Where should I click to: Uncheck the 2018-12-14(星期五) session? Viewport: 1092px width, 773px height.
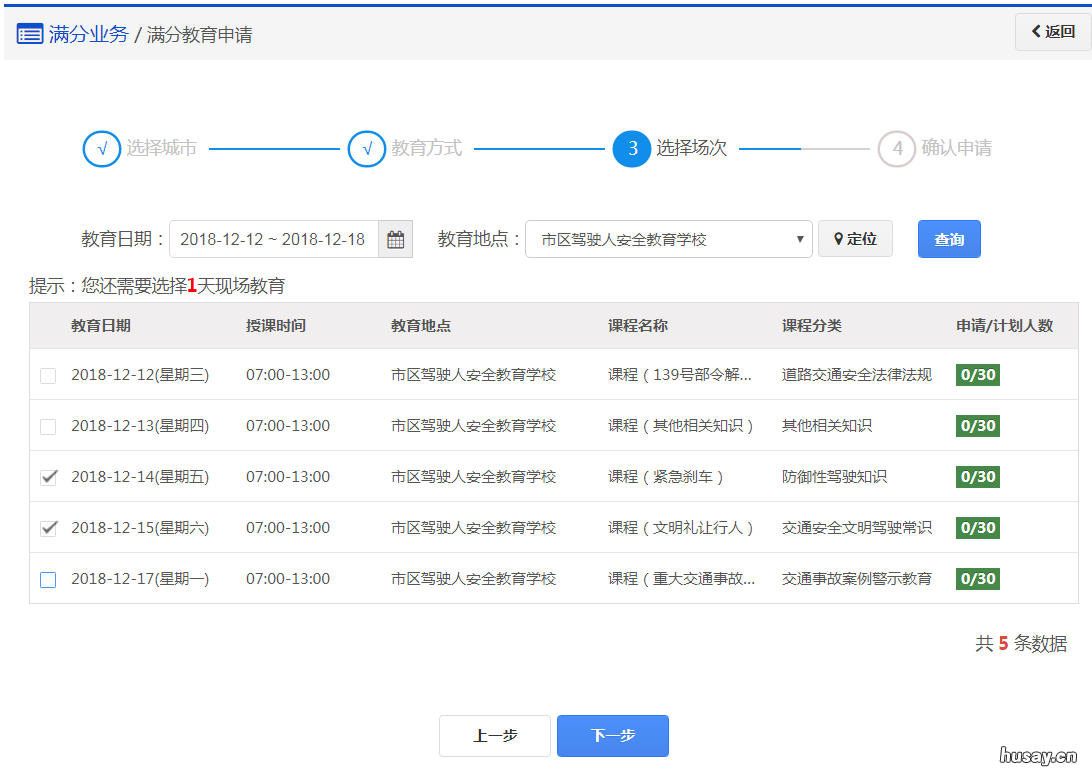(47, 477)
